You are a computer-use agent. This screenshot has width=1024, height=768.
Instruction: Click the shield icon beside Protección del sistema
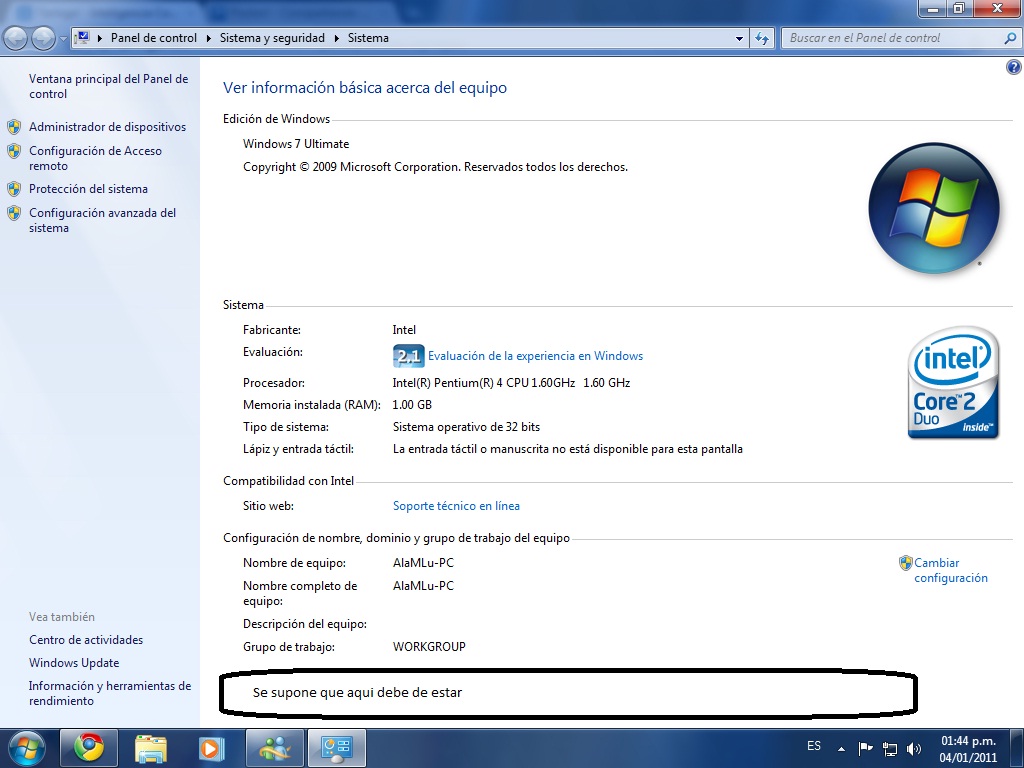click(x=14, y=189)
